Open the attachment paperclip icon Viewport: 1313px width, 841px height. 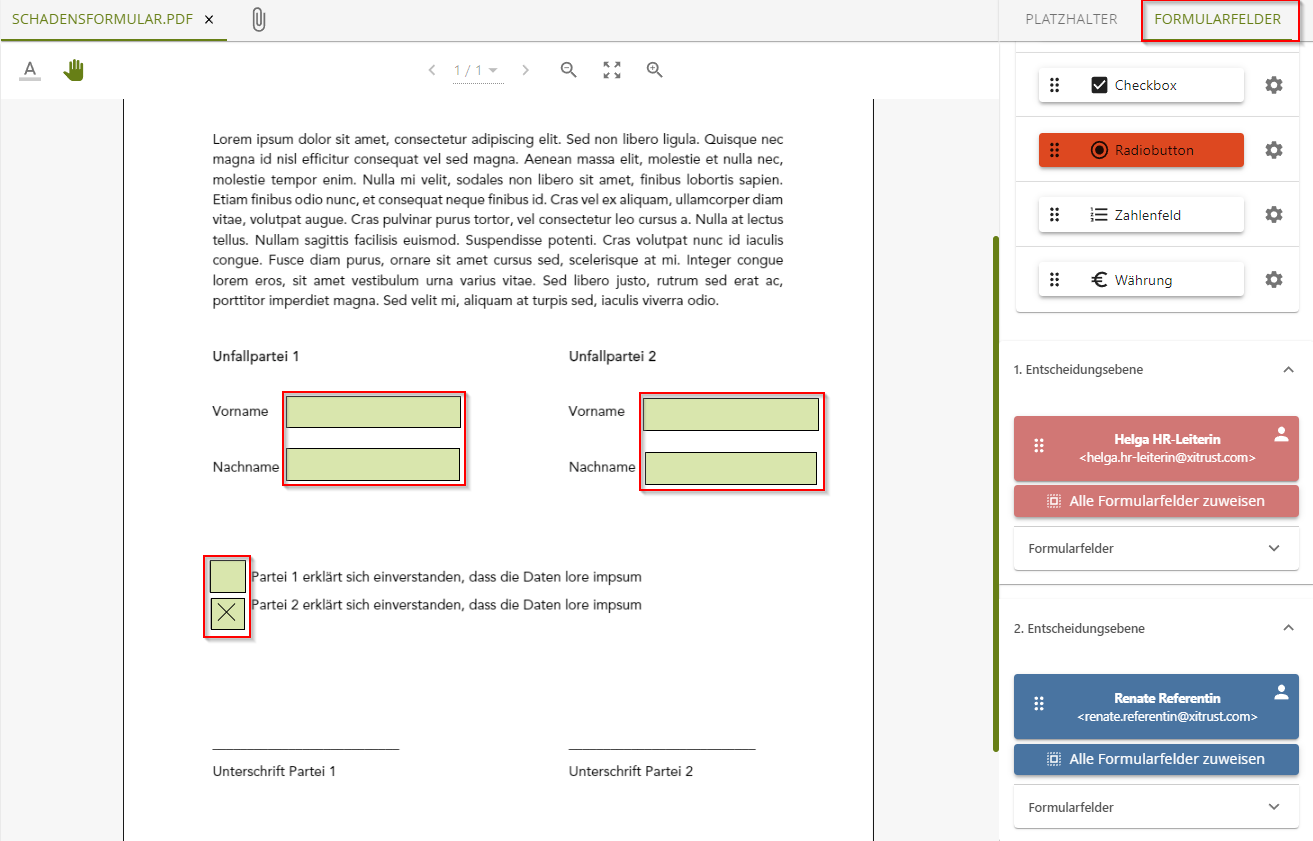pyautogui.click(x=258, y=18)
